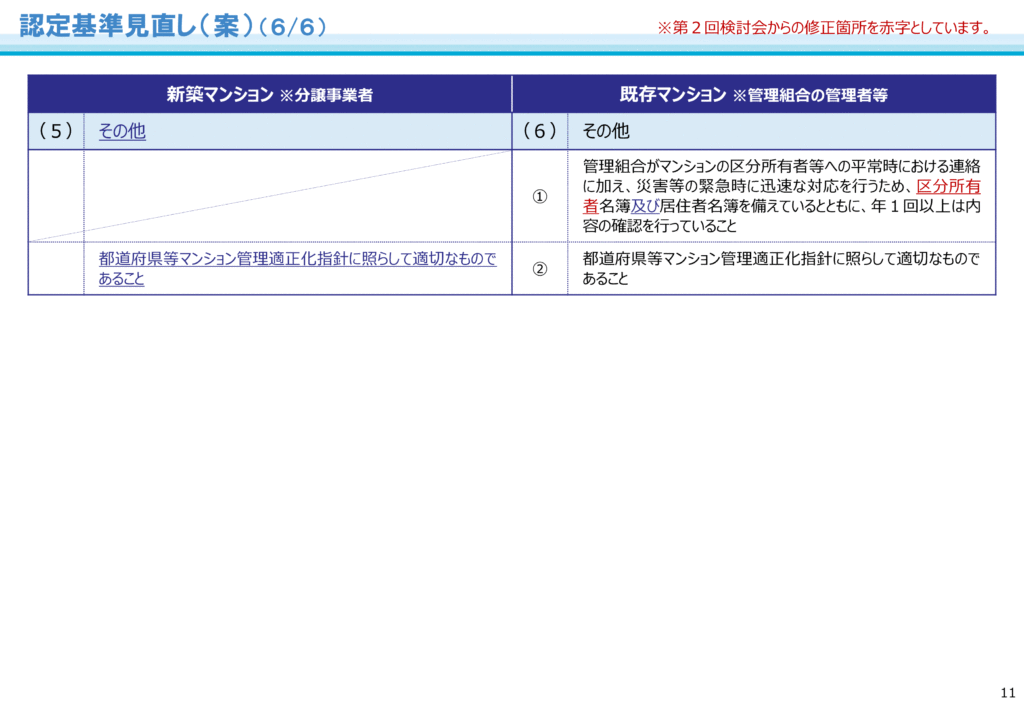Click the plain その他 heading beside (6)
This screenshot has height=709, width=1024.
point(606,131)
